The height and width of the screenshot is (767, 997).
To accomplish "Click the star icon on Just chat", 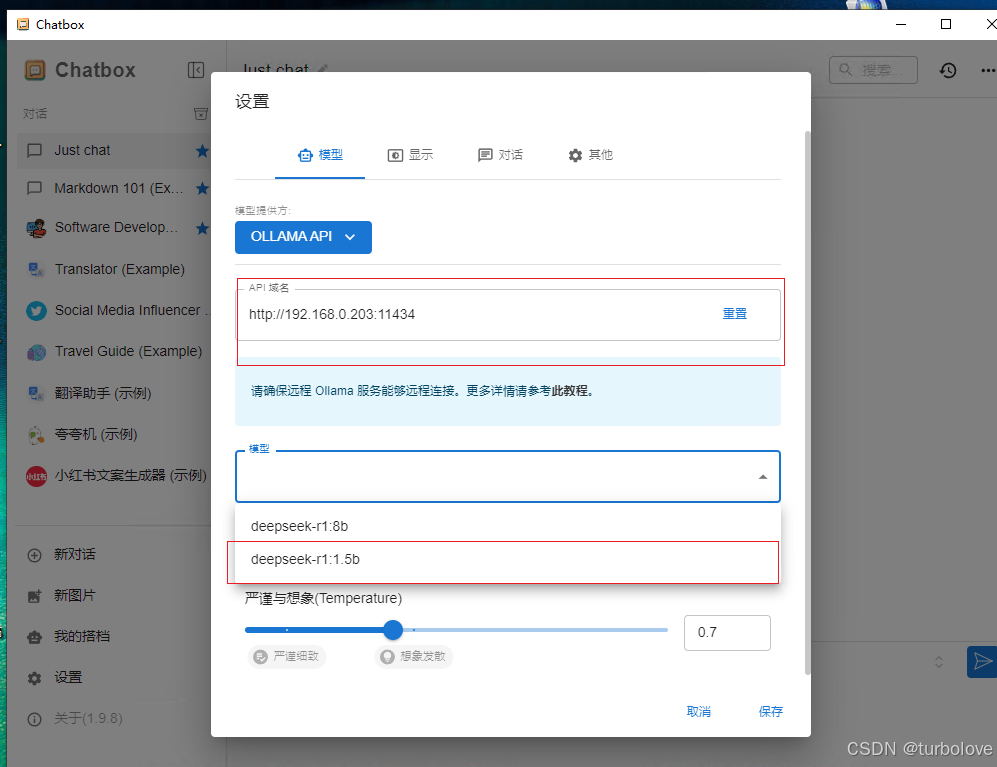I will tap(202, 151).
